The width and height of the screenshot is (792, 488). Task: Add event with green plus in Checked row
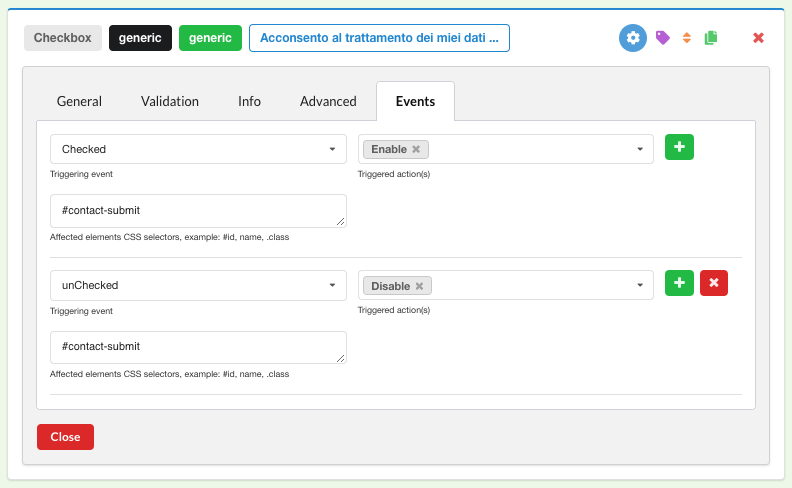pos(679,147)
